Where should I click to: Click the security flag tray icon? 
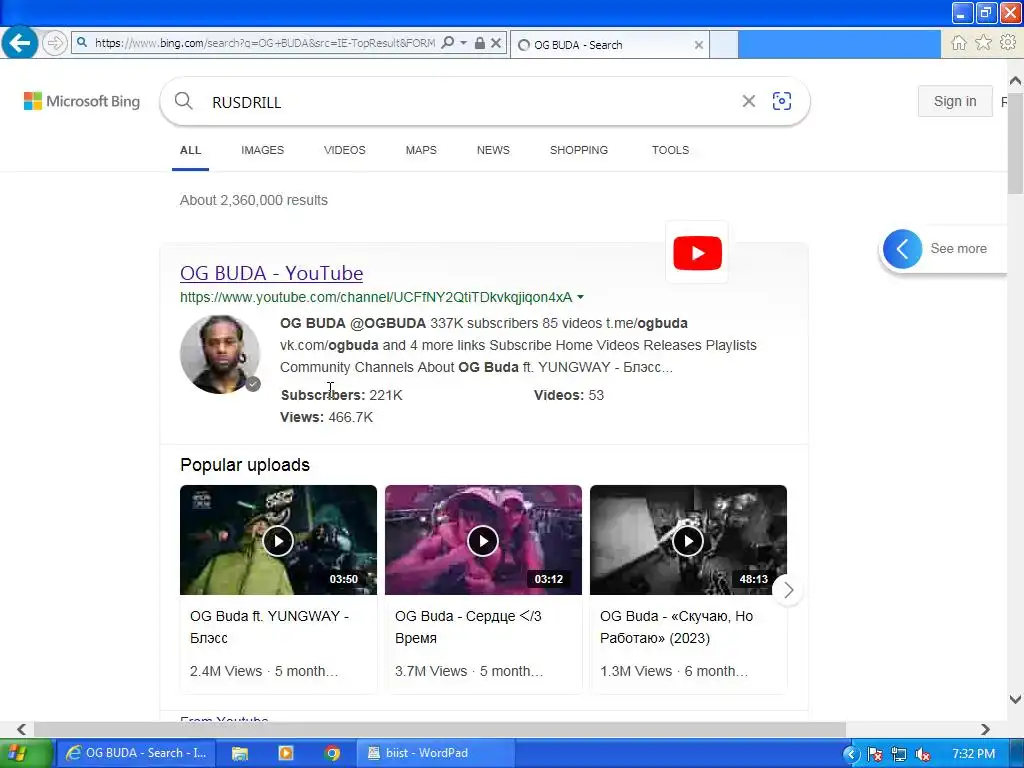point(874,754)
